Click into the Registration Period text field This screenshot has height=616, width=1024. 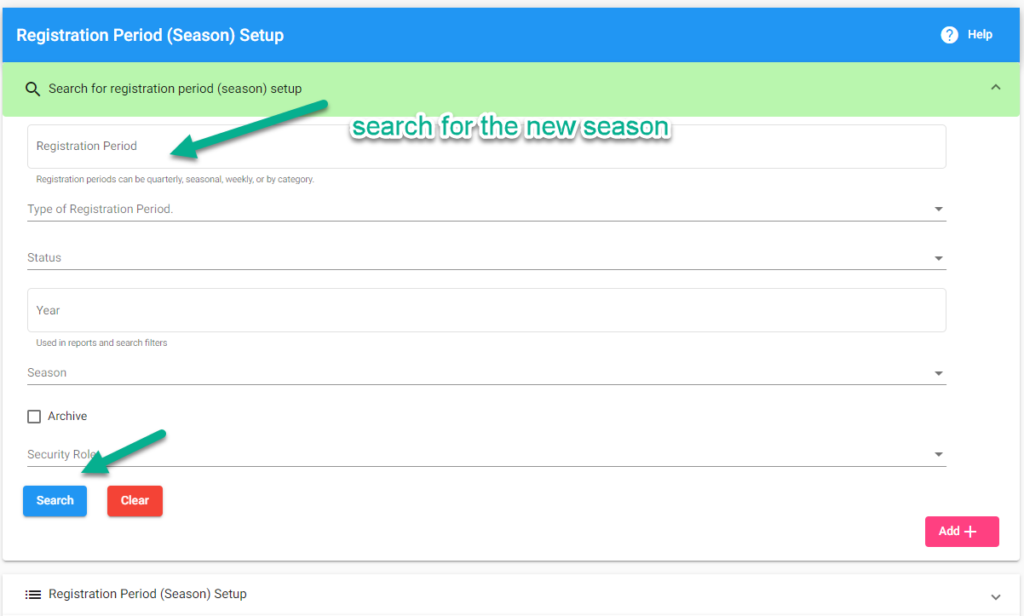tap(487, 146)
